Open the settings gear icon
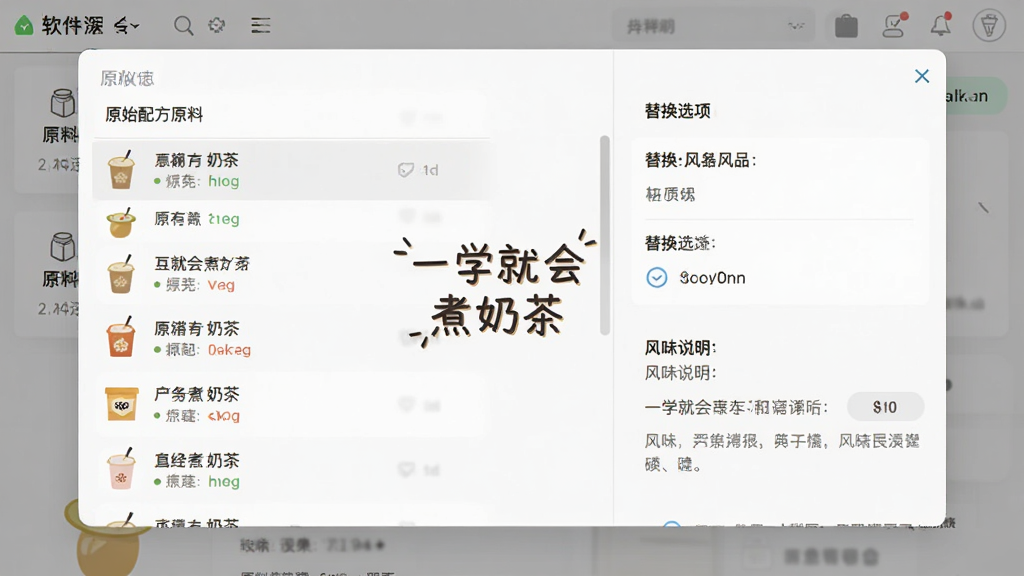 [217, 25]
